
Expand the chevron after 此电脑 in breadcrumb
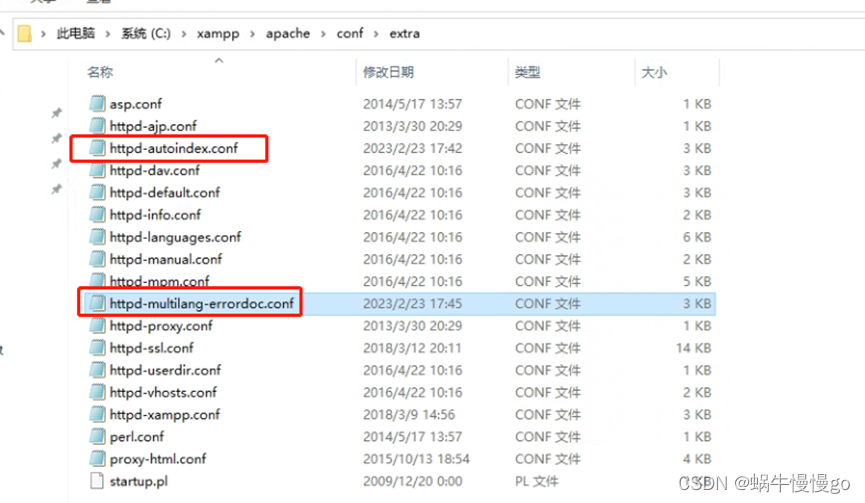pyautogui.click(x=108, y=34)
